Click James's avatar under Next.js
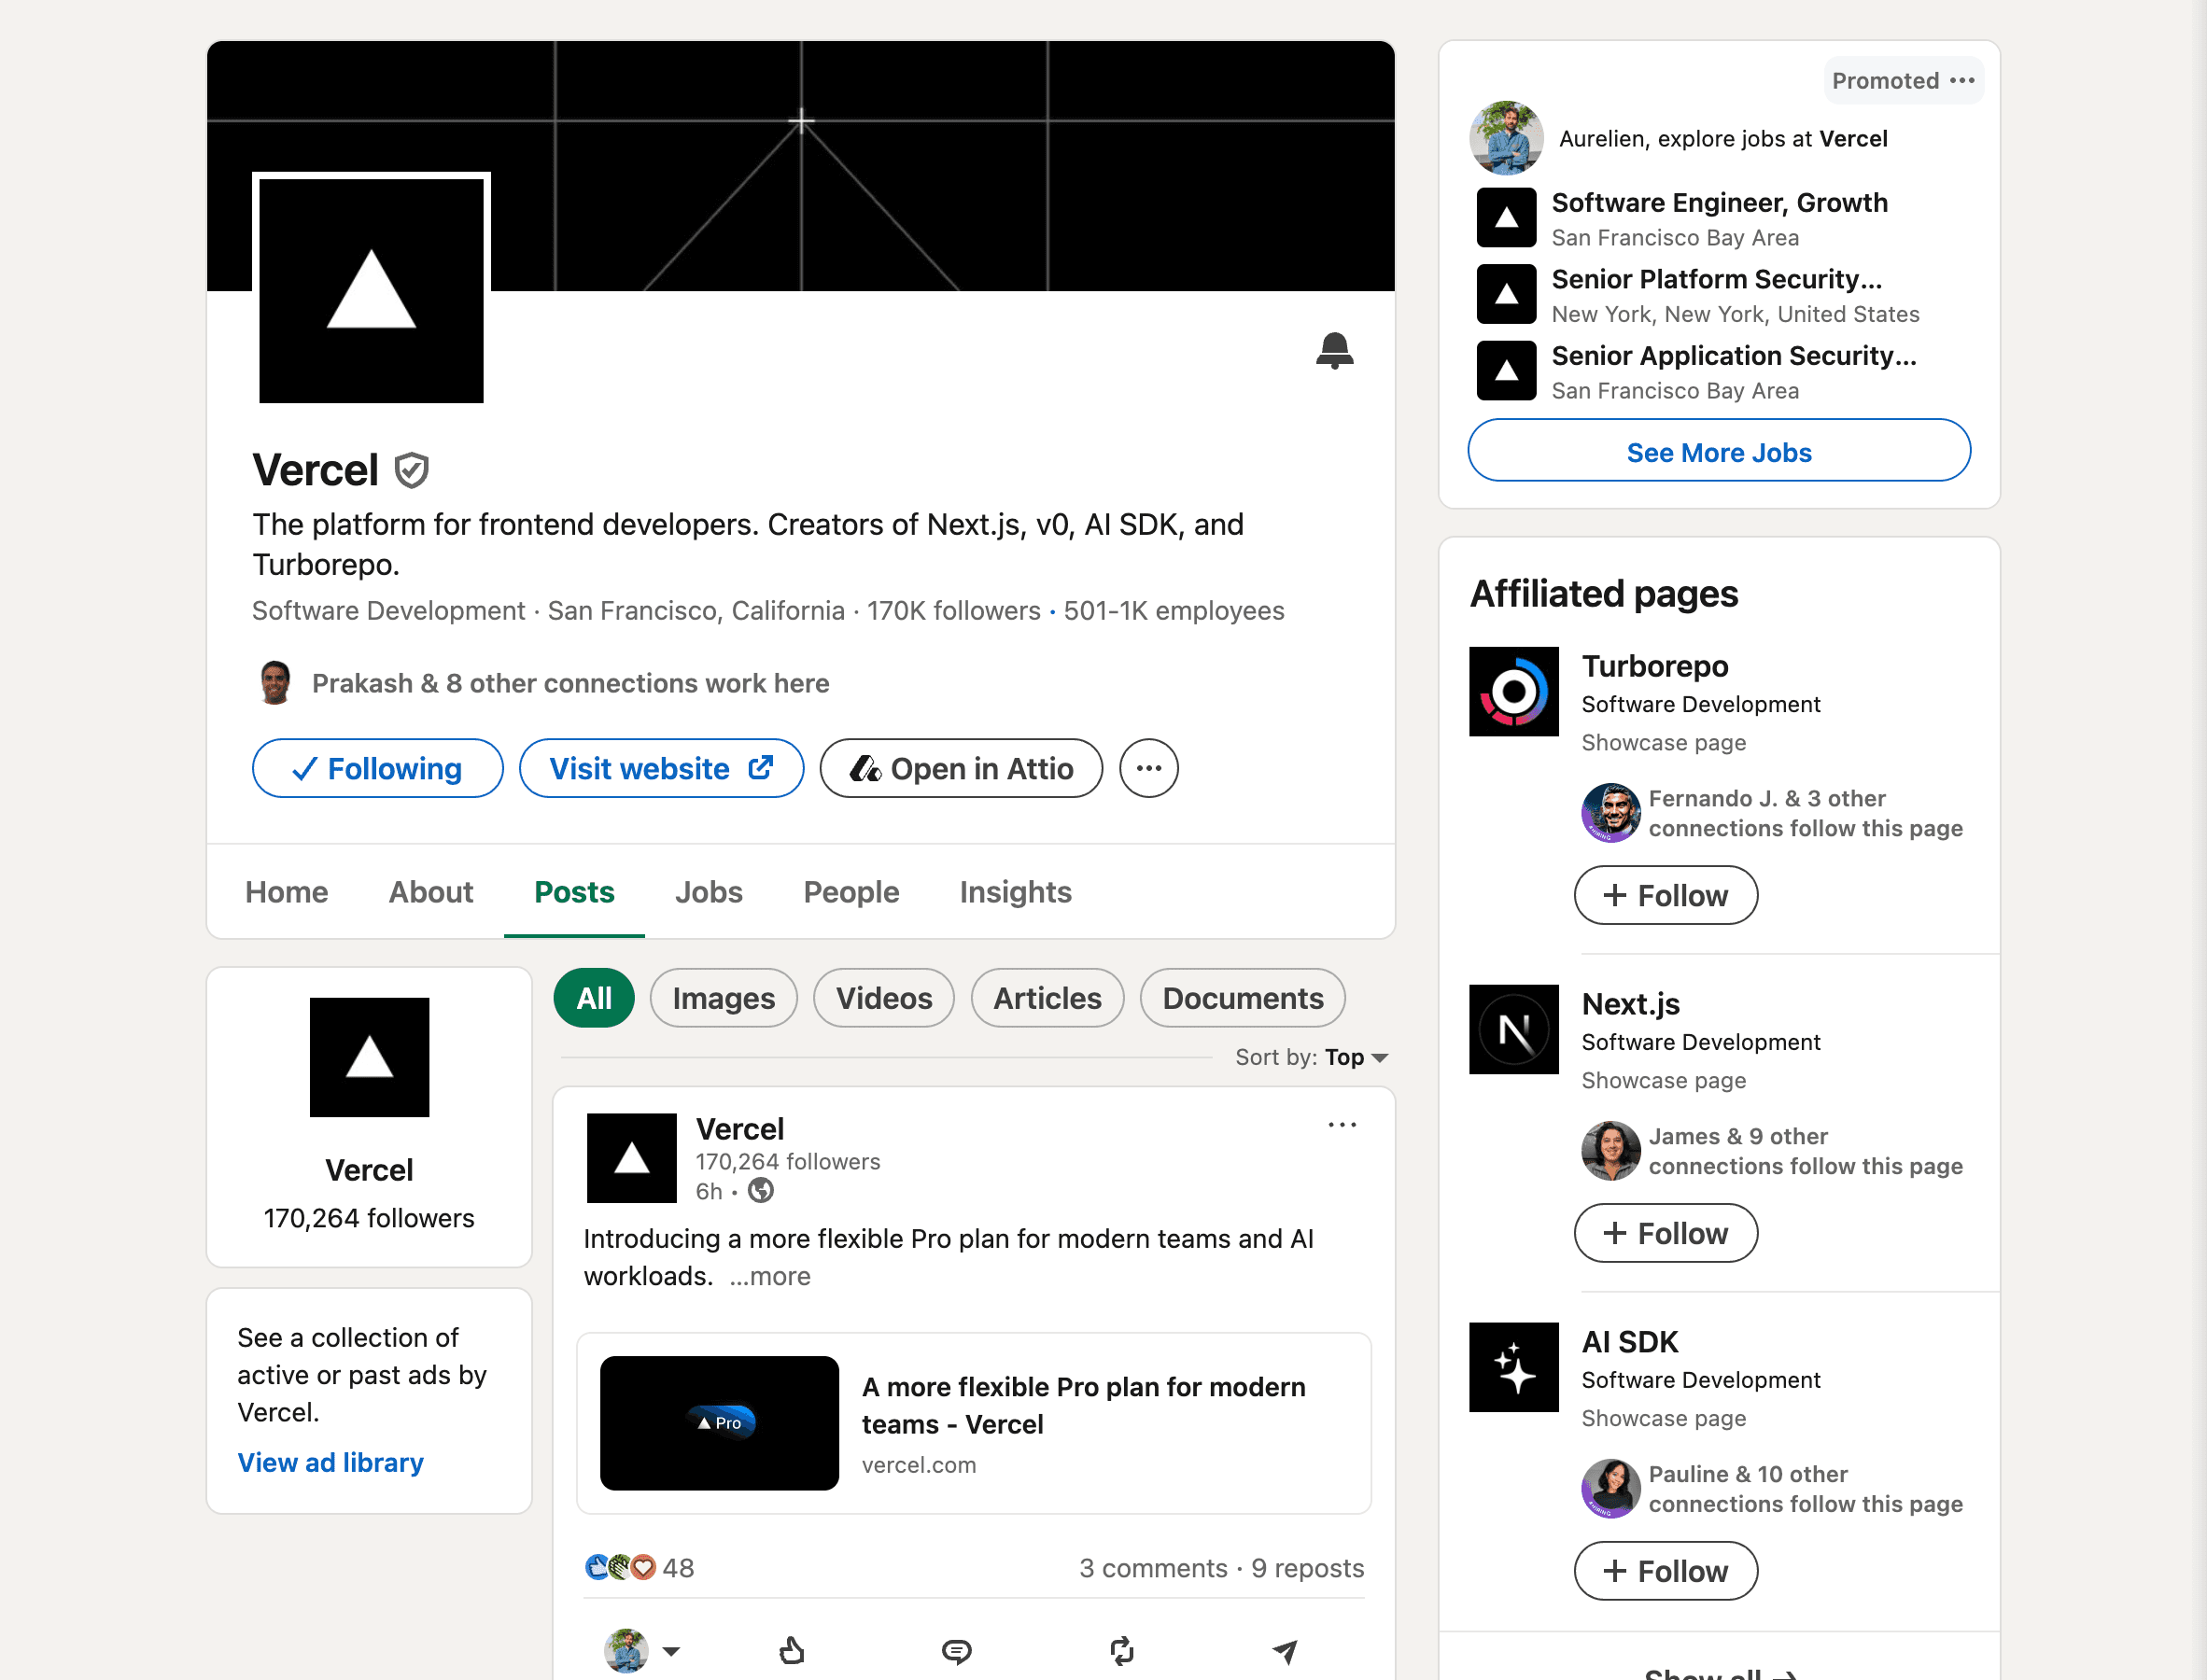 tap(1610, 1151)
